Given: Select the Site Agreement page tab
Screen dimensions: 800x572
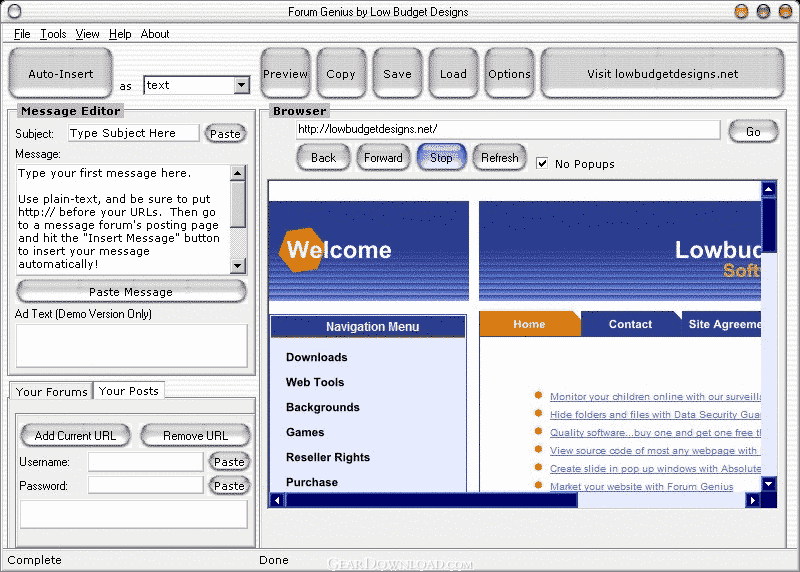Looking at the screenshot, I should [x=721, y=324].
